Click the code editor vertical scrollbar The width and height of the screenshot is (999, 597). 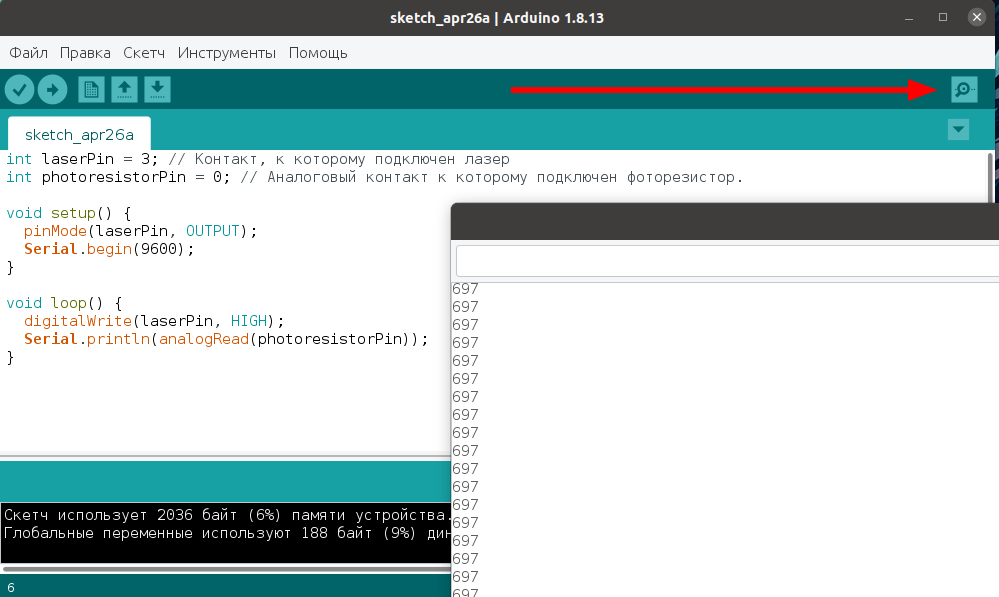pos(990,180)
